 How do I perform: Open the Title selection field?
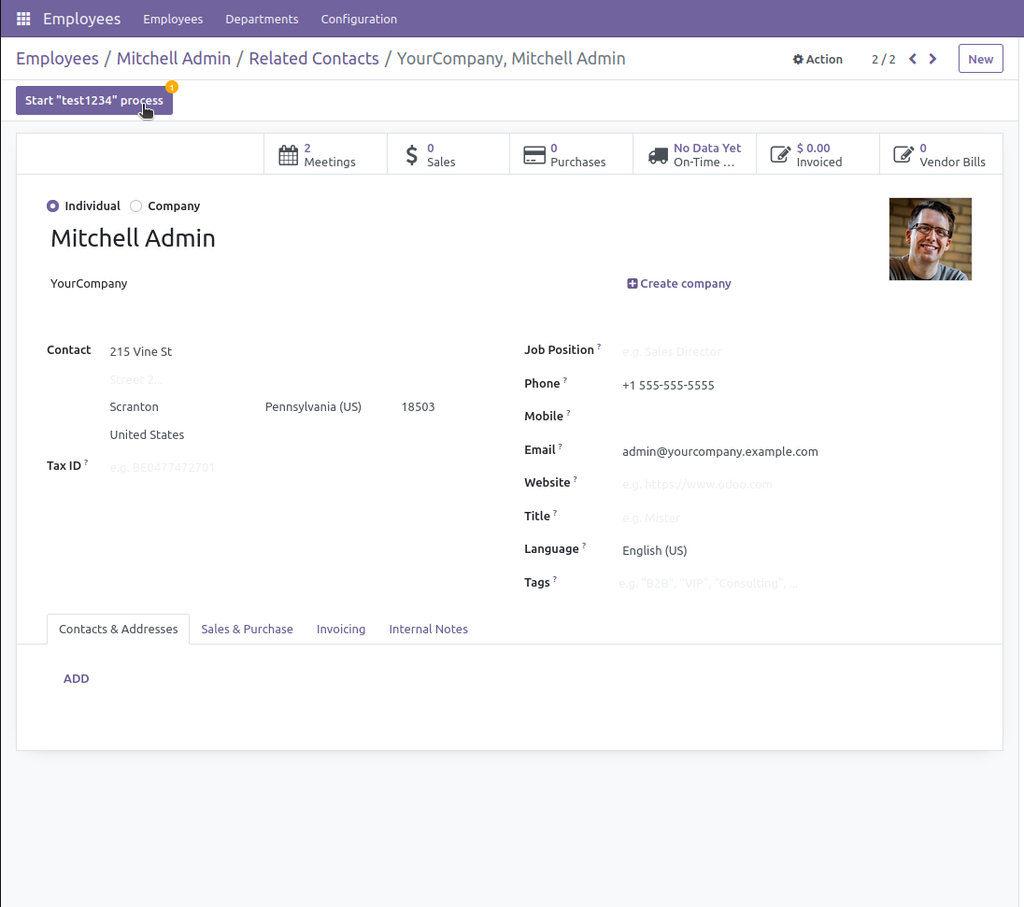tap(795, 518)
